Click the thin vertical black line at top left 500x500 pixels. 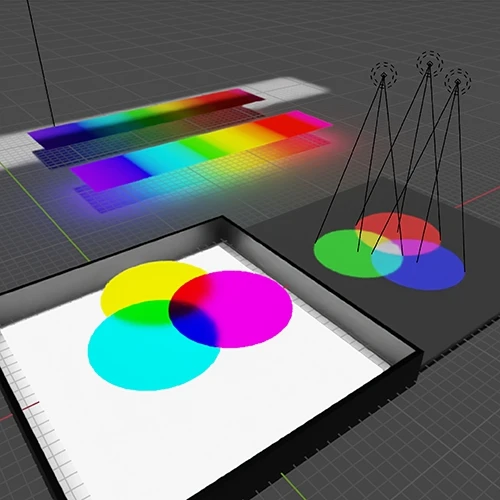click(x=41, y=63)
